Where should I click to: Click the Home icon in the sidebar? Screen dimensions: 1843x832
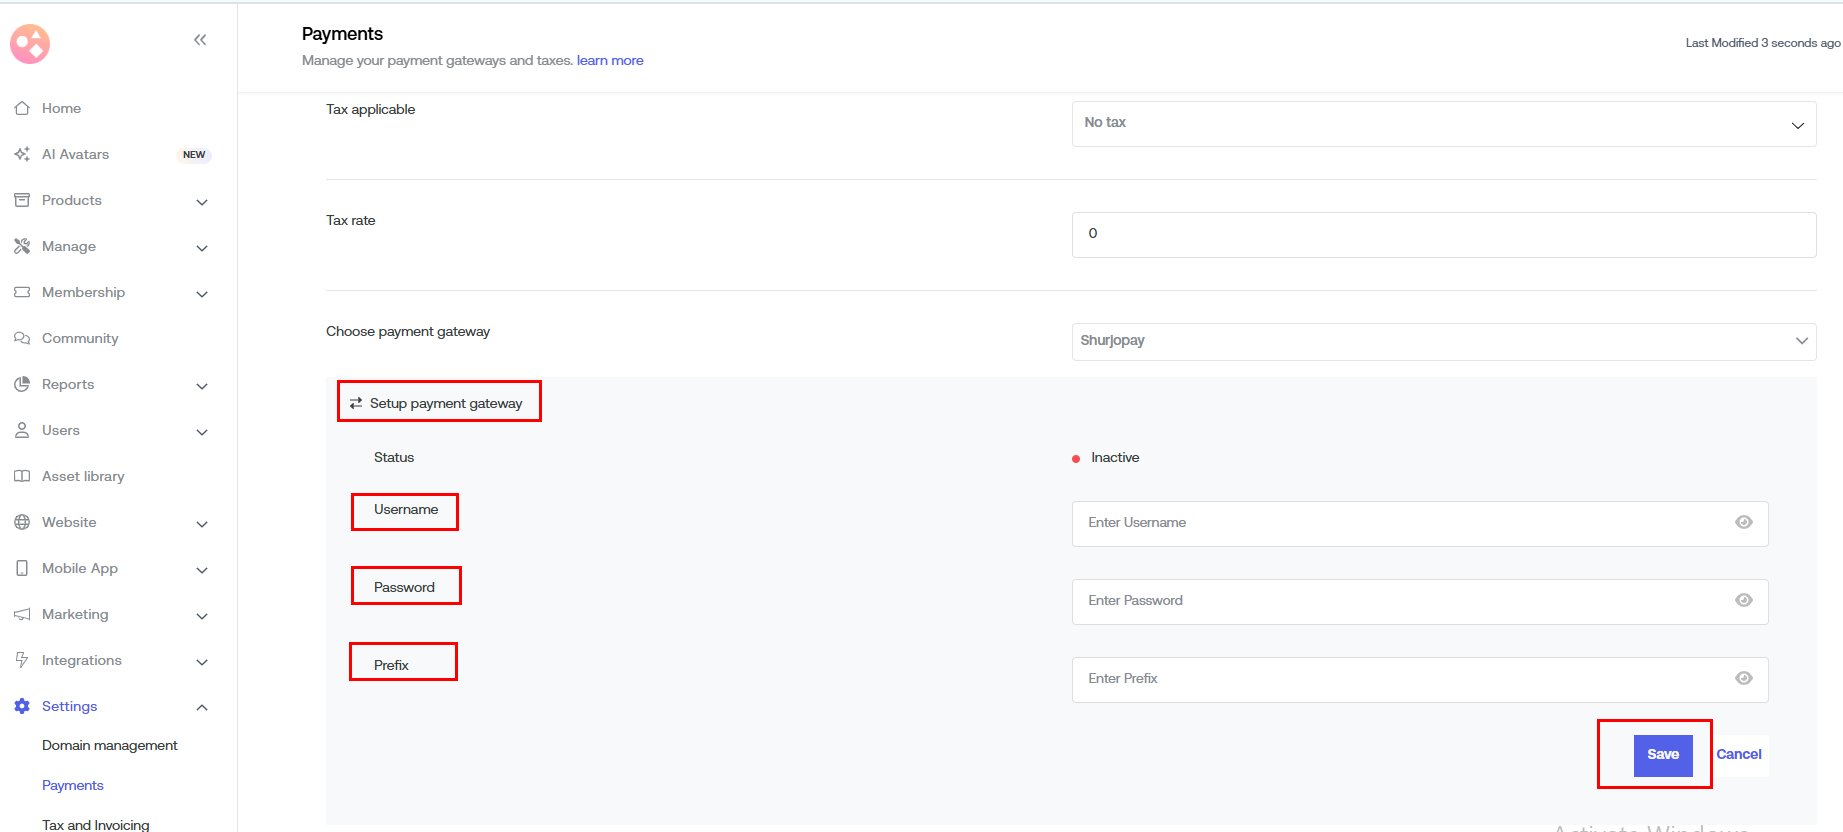[x=22, y=108]
